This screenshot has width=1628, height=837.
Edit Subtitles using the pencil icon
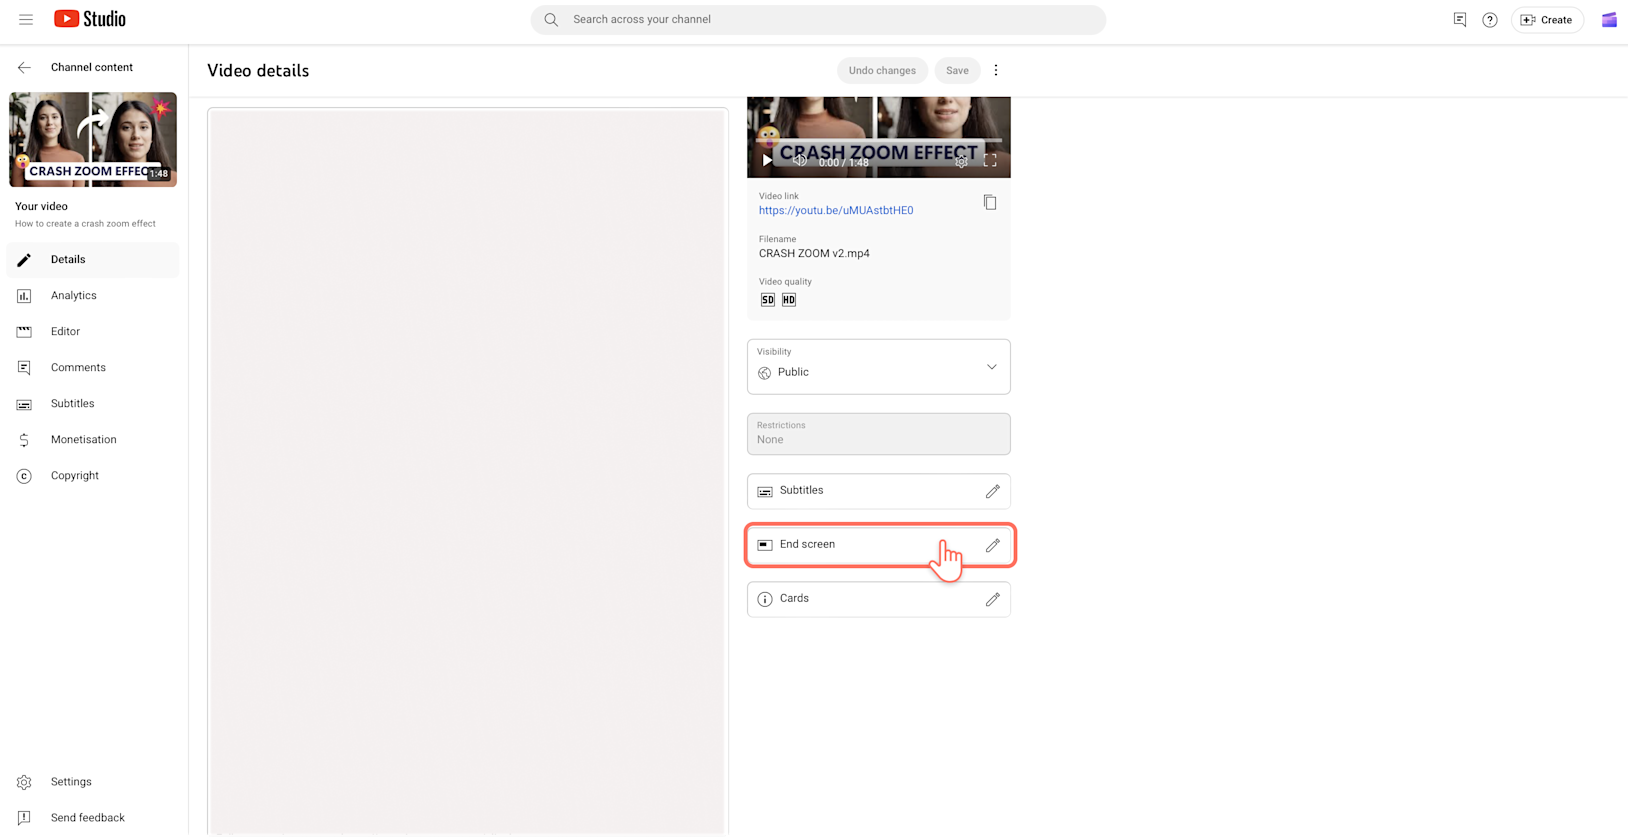(x=993, y=491)
